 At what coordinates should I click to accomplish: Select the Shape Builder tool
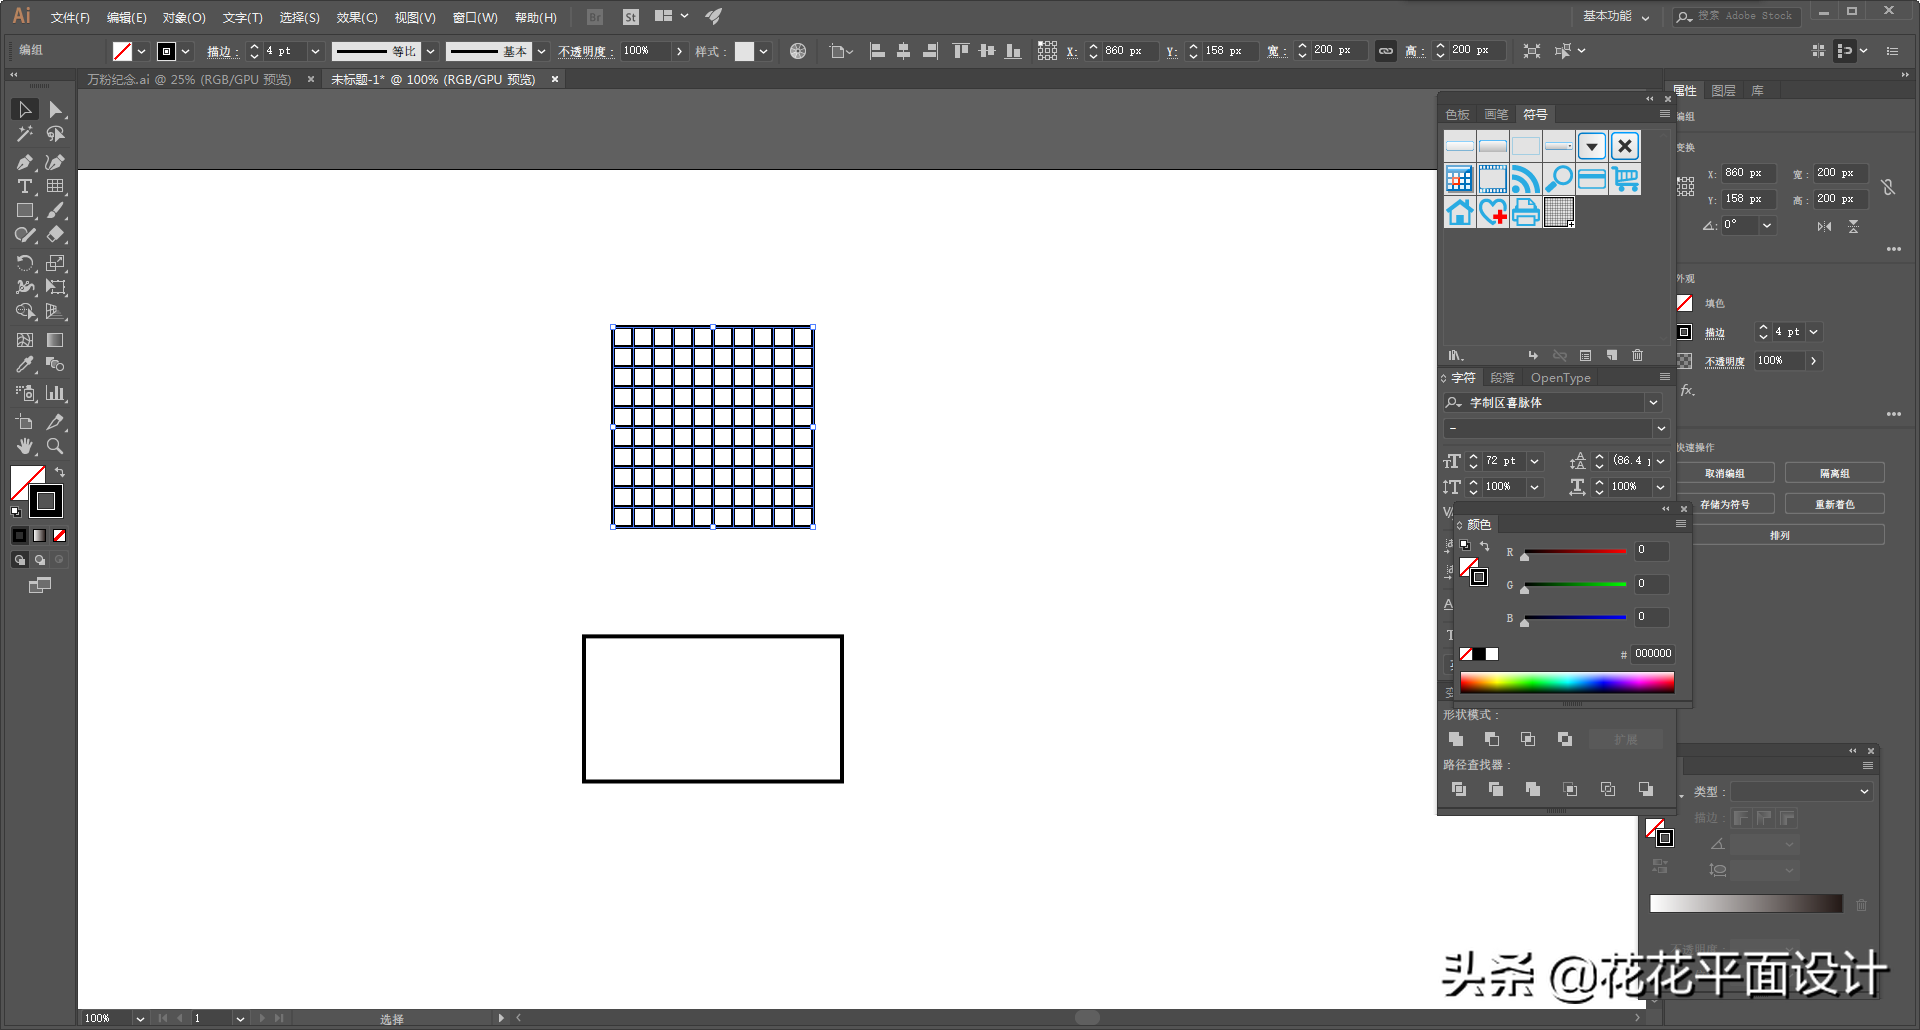tap(25, 312)
